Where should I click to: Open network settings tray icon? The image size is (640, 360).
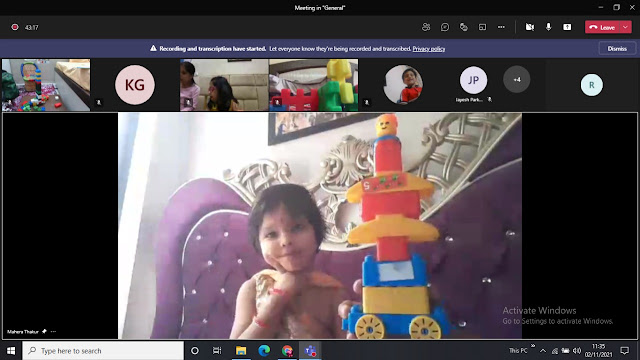[555, 351]
